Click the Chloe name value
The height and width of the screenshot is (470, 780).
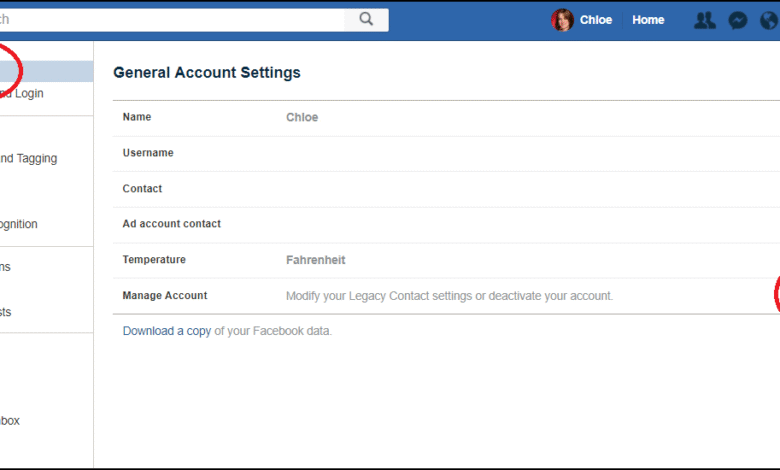click(x=302, y=117)
